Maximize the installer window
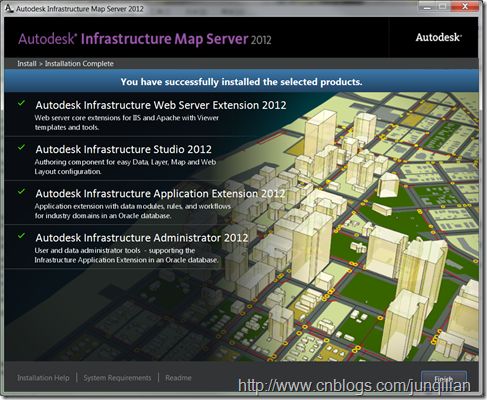The image size is (487, 400). tap(443, 6)
